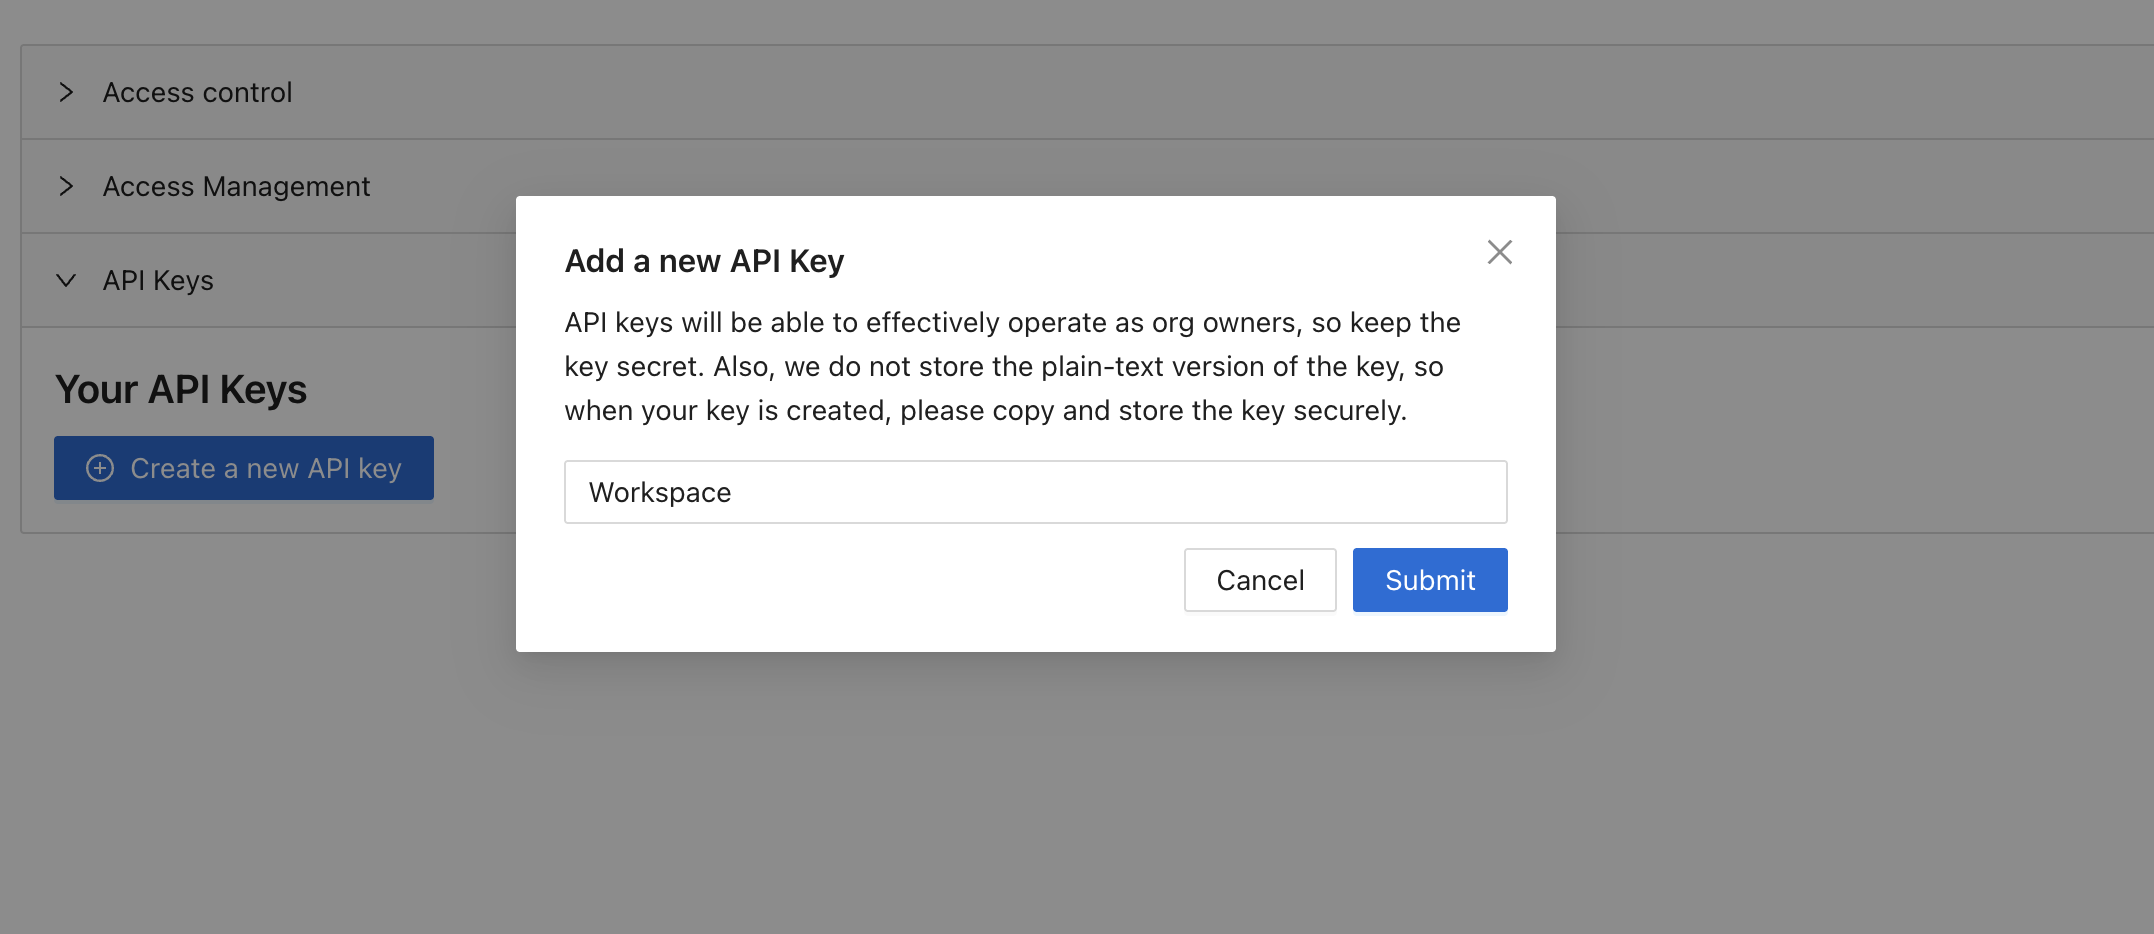Image resolution: width=2154 pixels, height=934 pixels.
Task: Click the API Keys section label
Action: [x=158, y=280]
